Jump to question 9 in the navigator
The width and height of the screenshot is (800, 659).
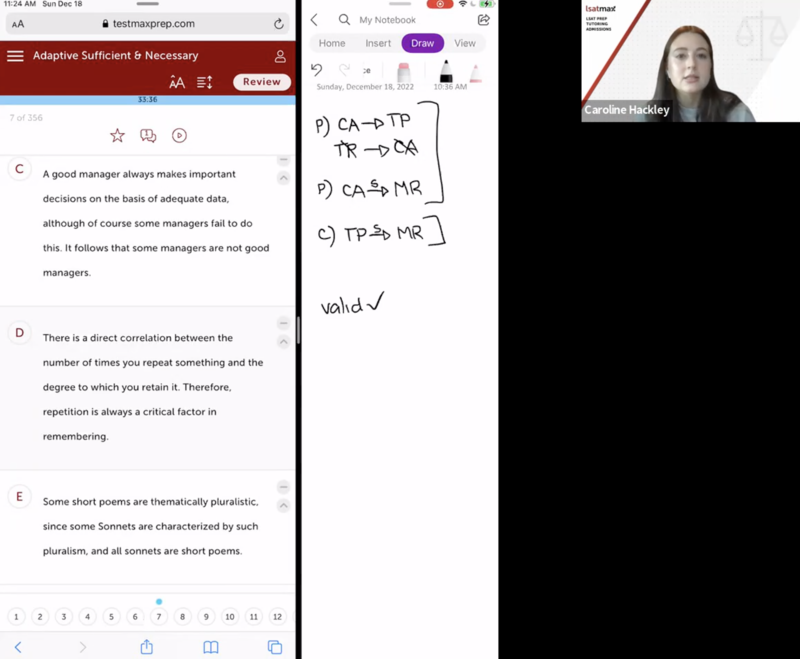[206, 617]
